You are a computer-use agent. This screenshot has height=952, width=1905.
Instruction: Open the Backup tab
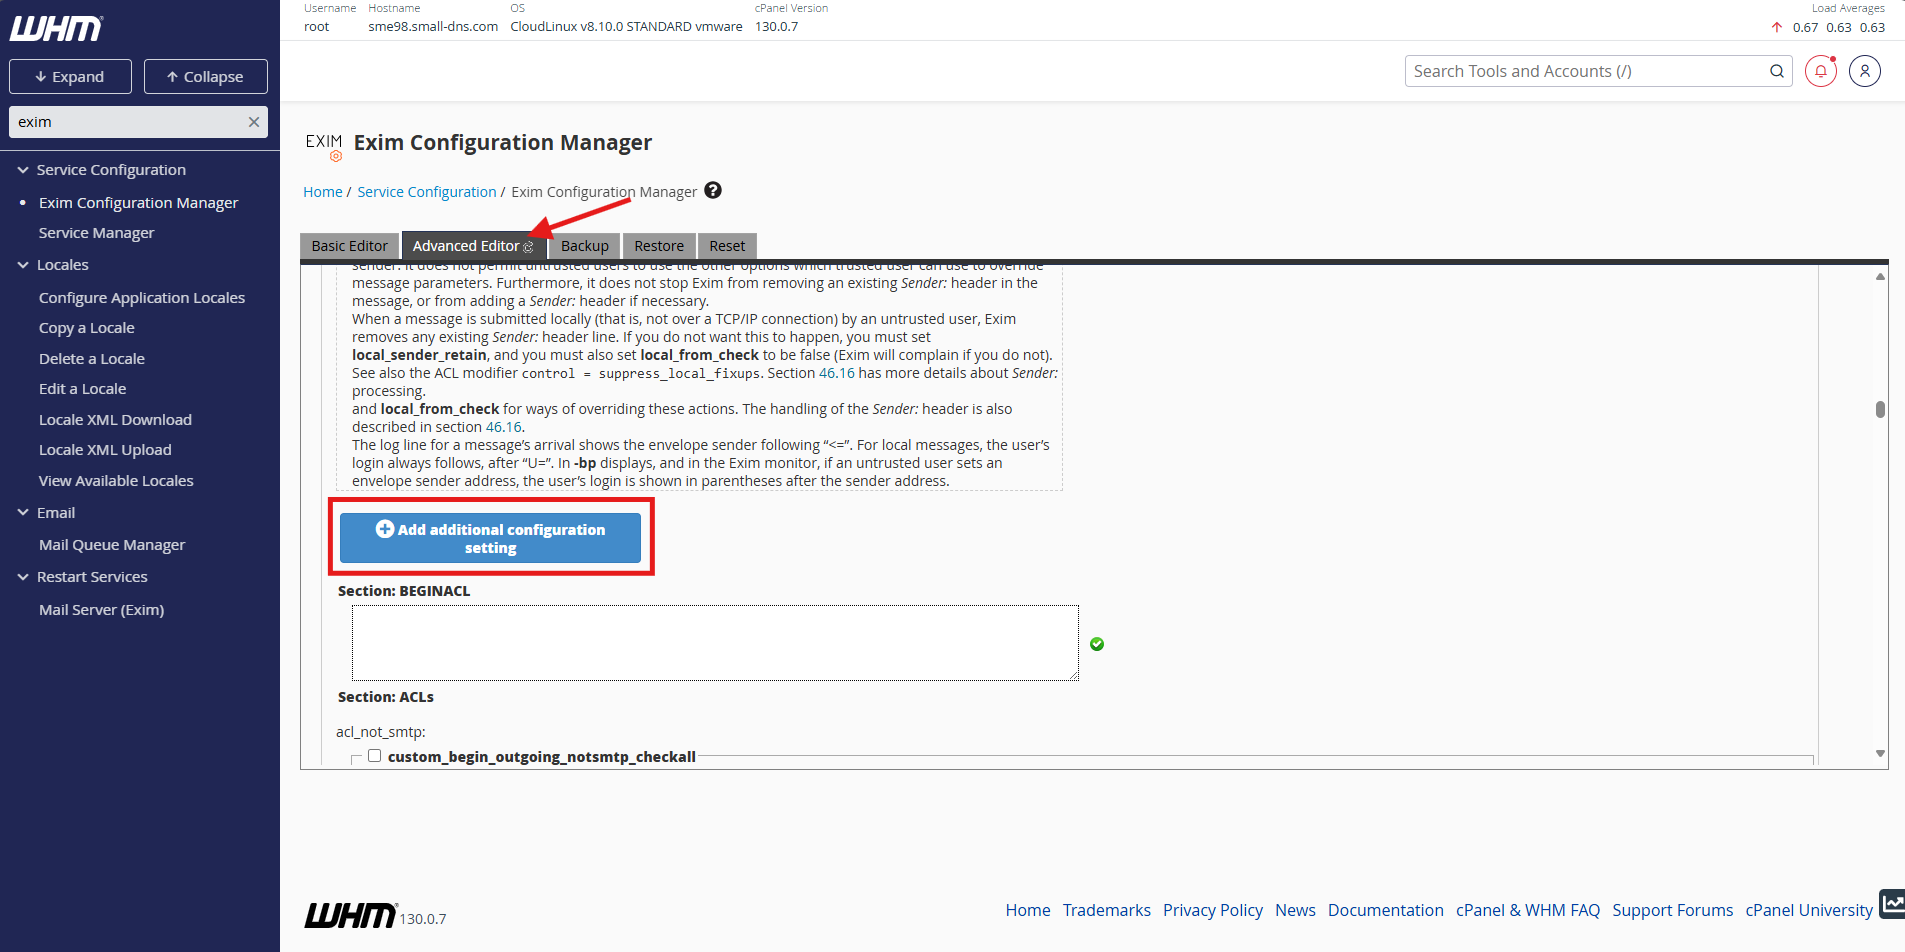point(585,246)
